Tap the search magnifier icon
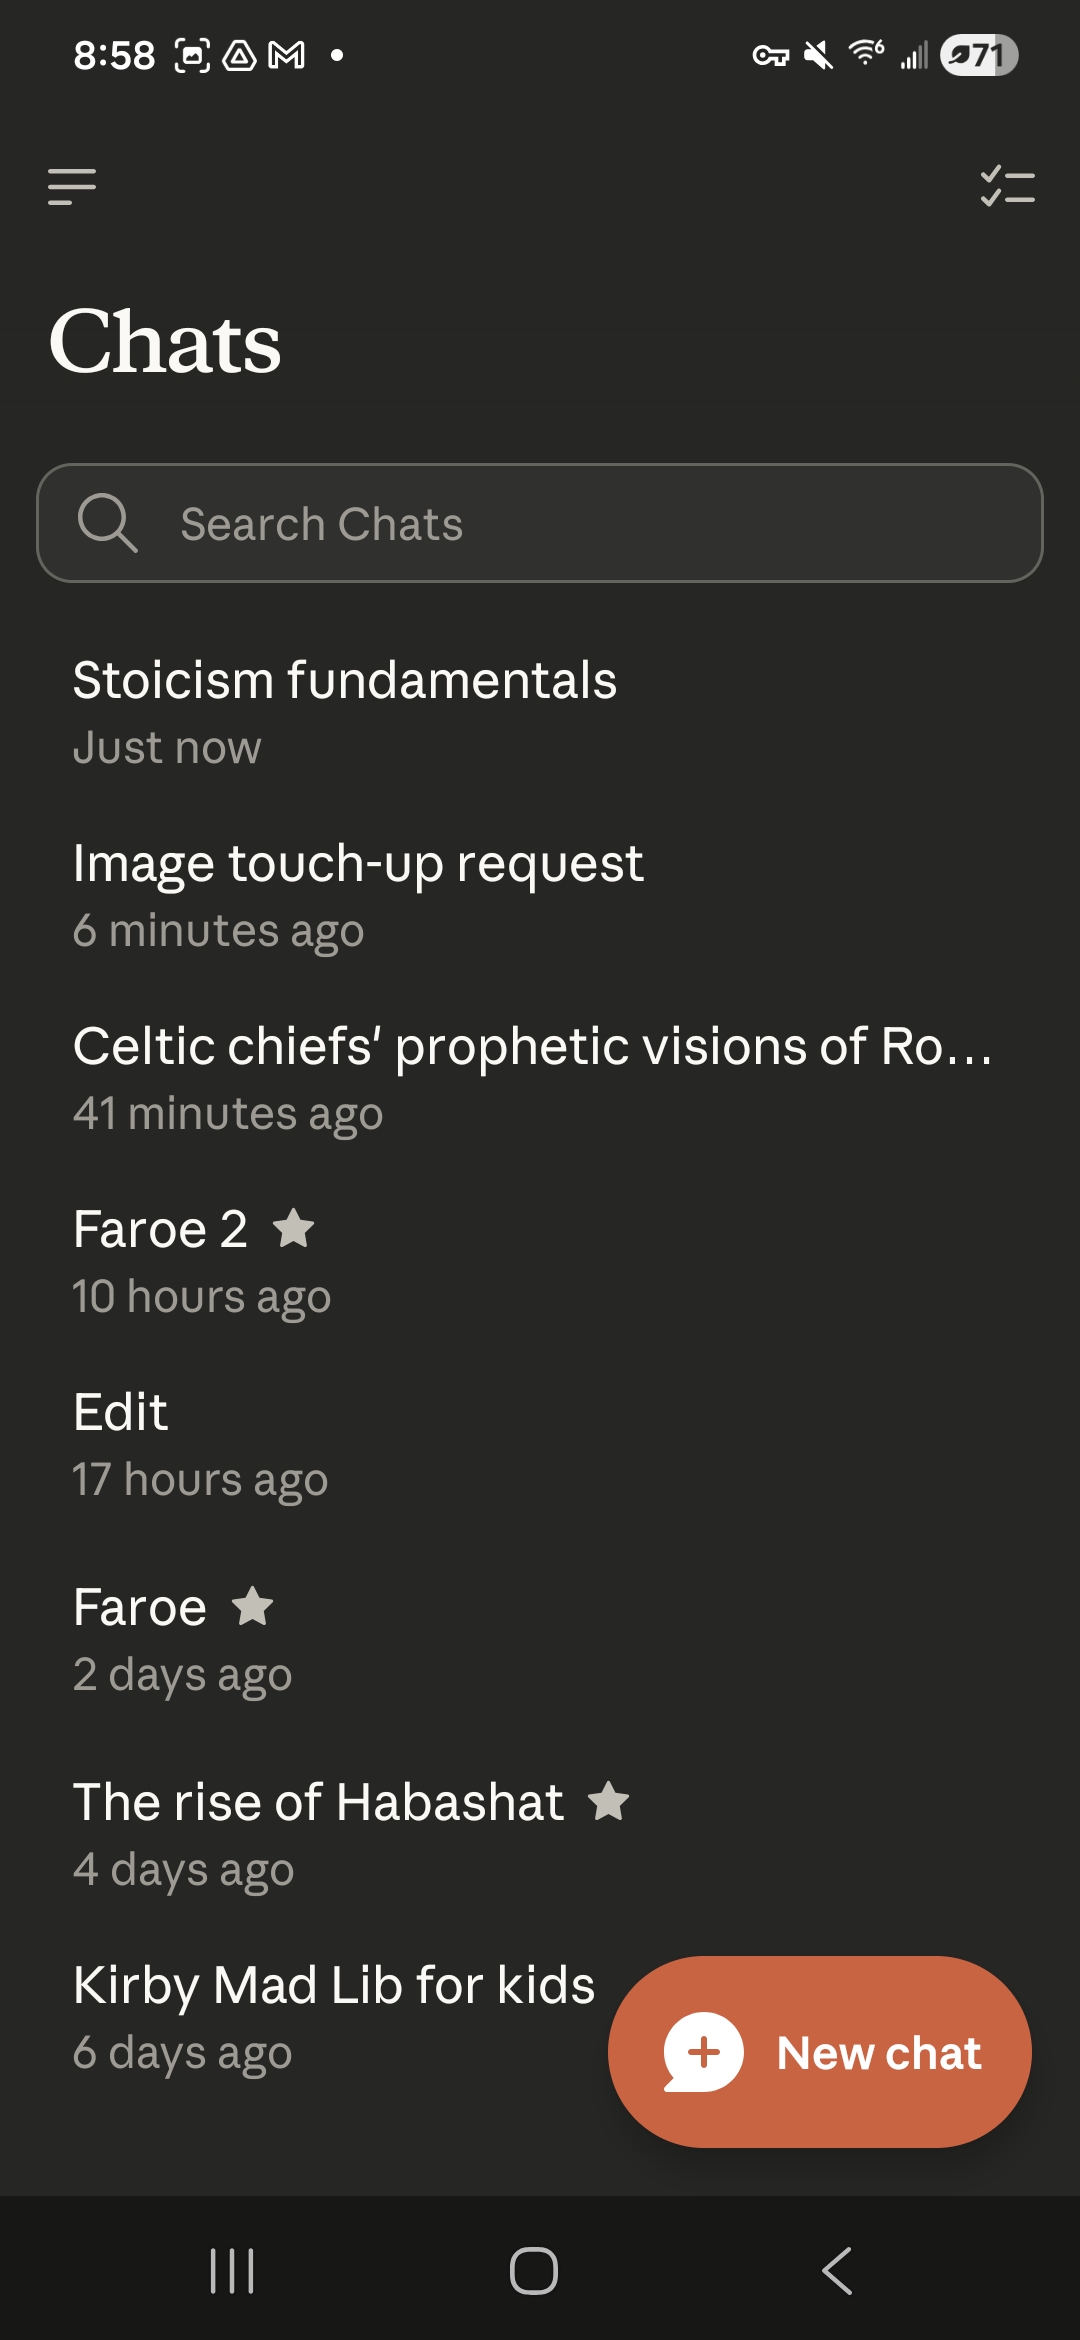The width and height of the screenshot is (1080, 2340). pyautogui.click(x=107, y=523)
